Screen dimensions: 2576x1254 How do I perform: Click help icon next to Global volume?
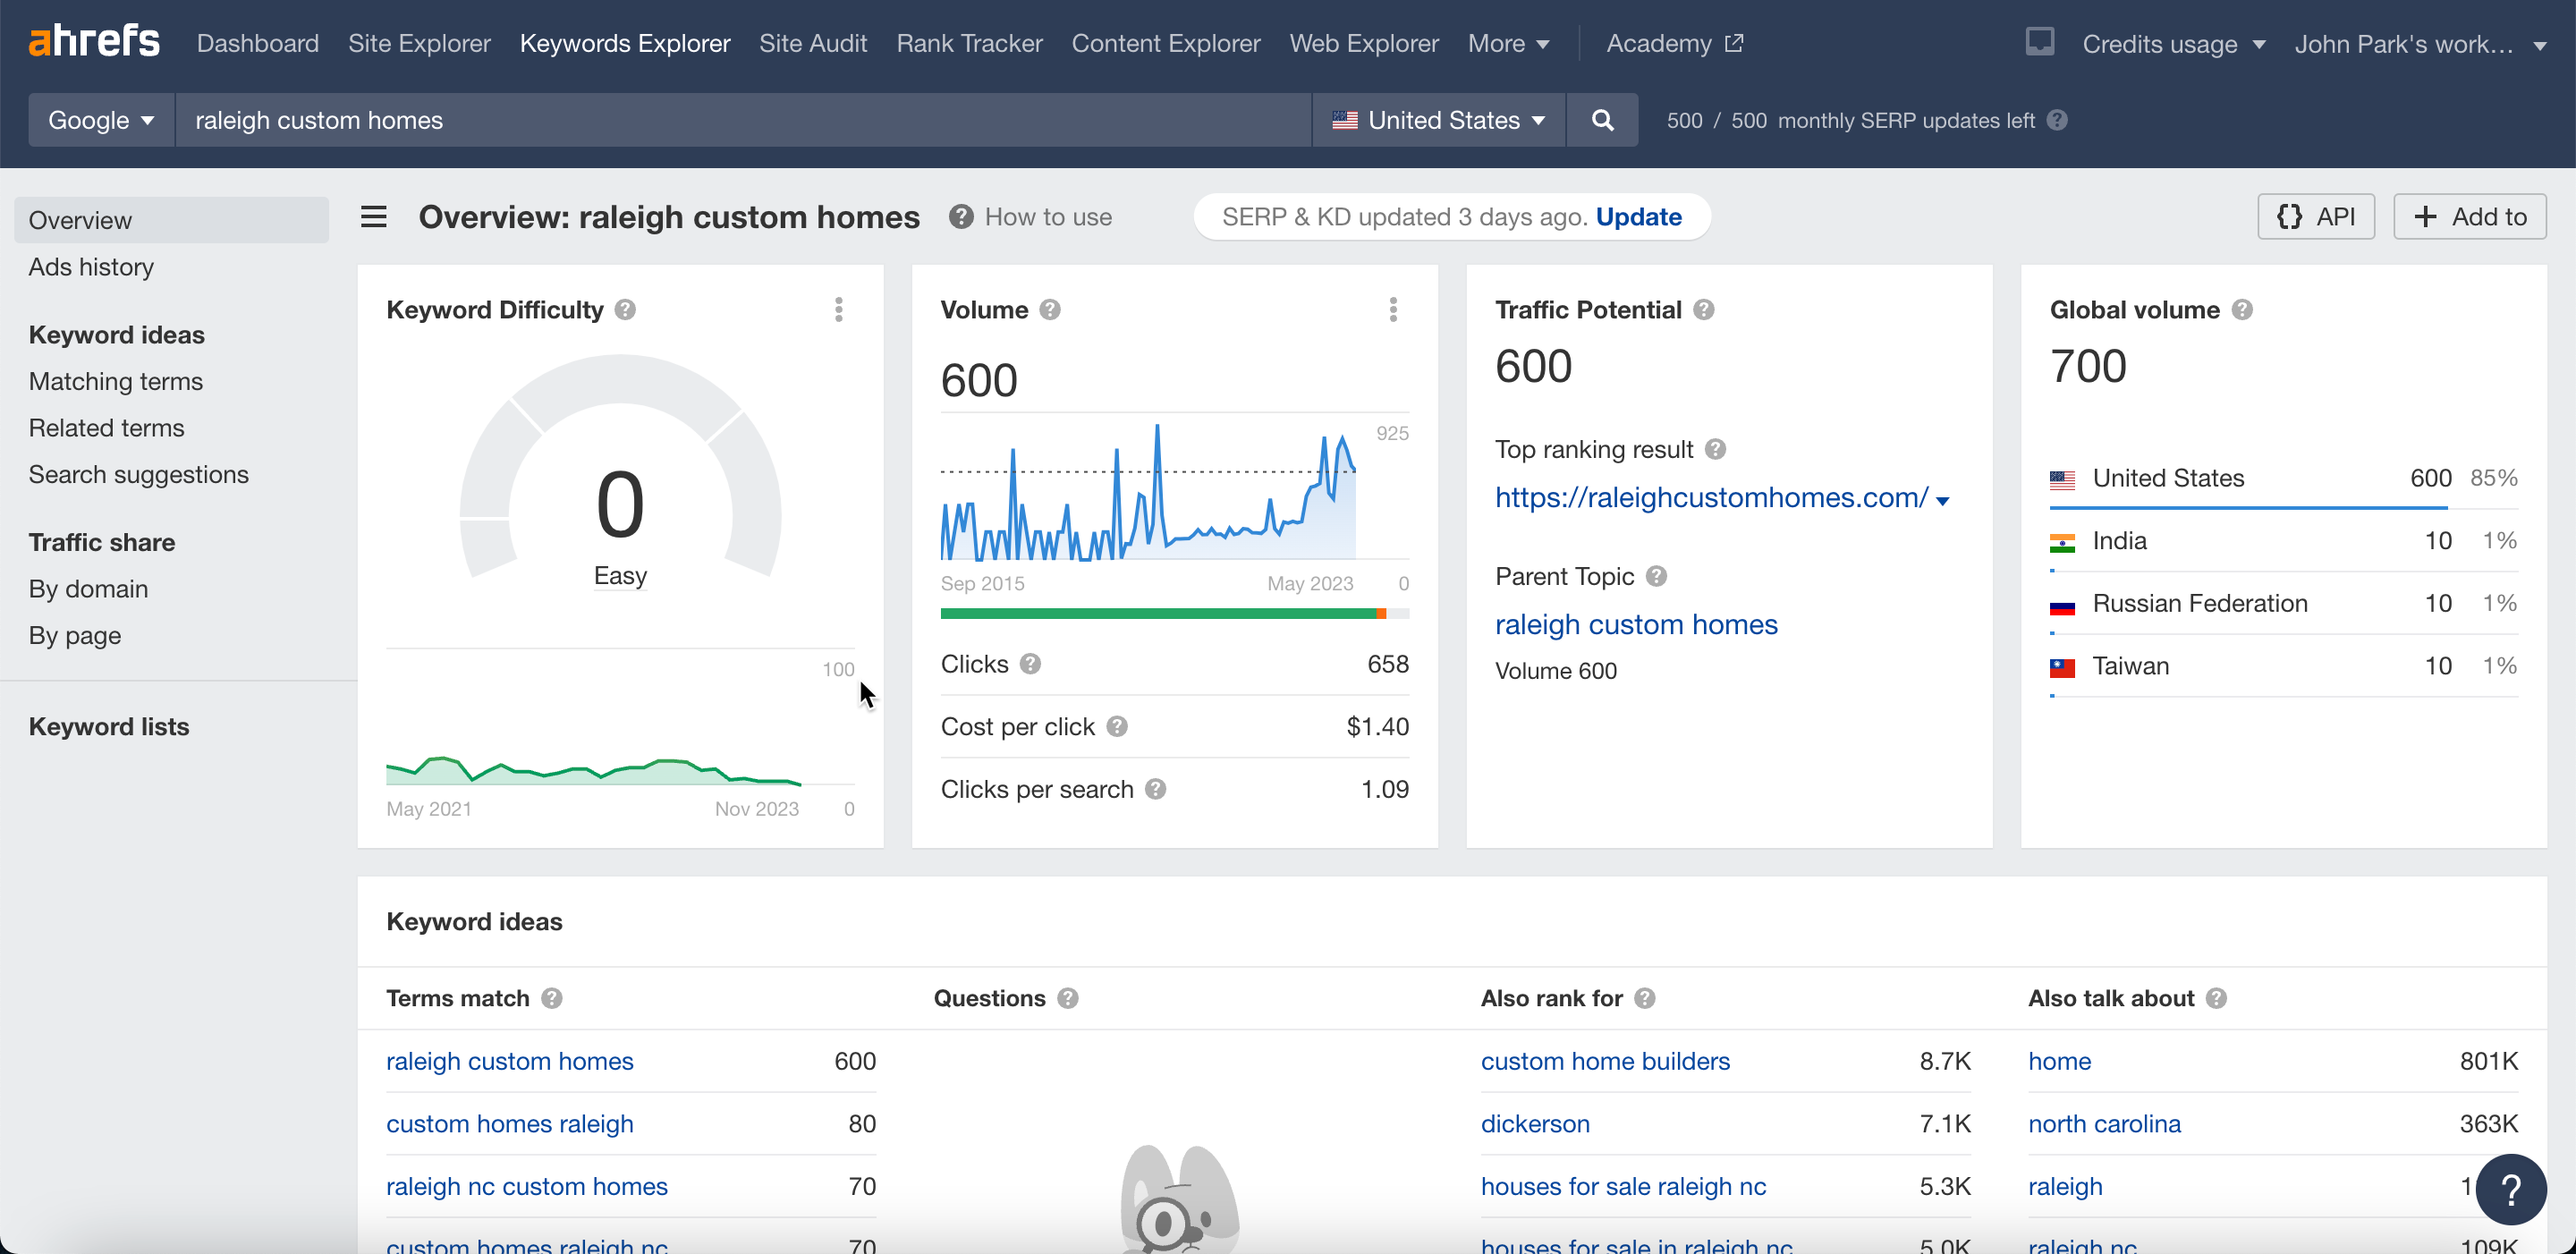pyautogui.click(x=2242, y=310)
